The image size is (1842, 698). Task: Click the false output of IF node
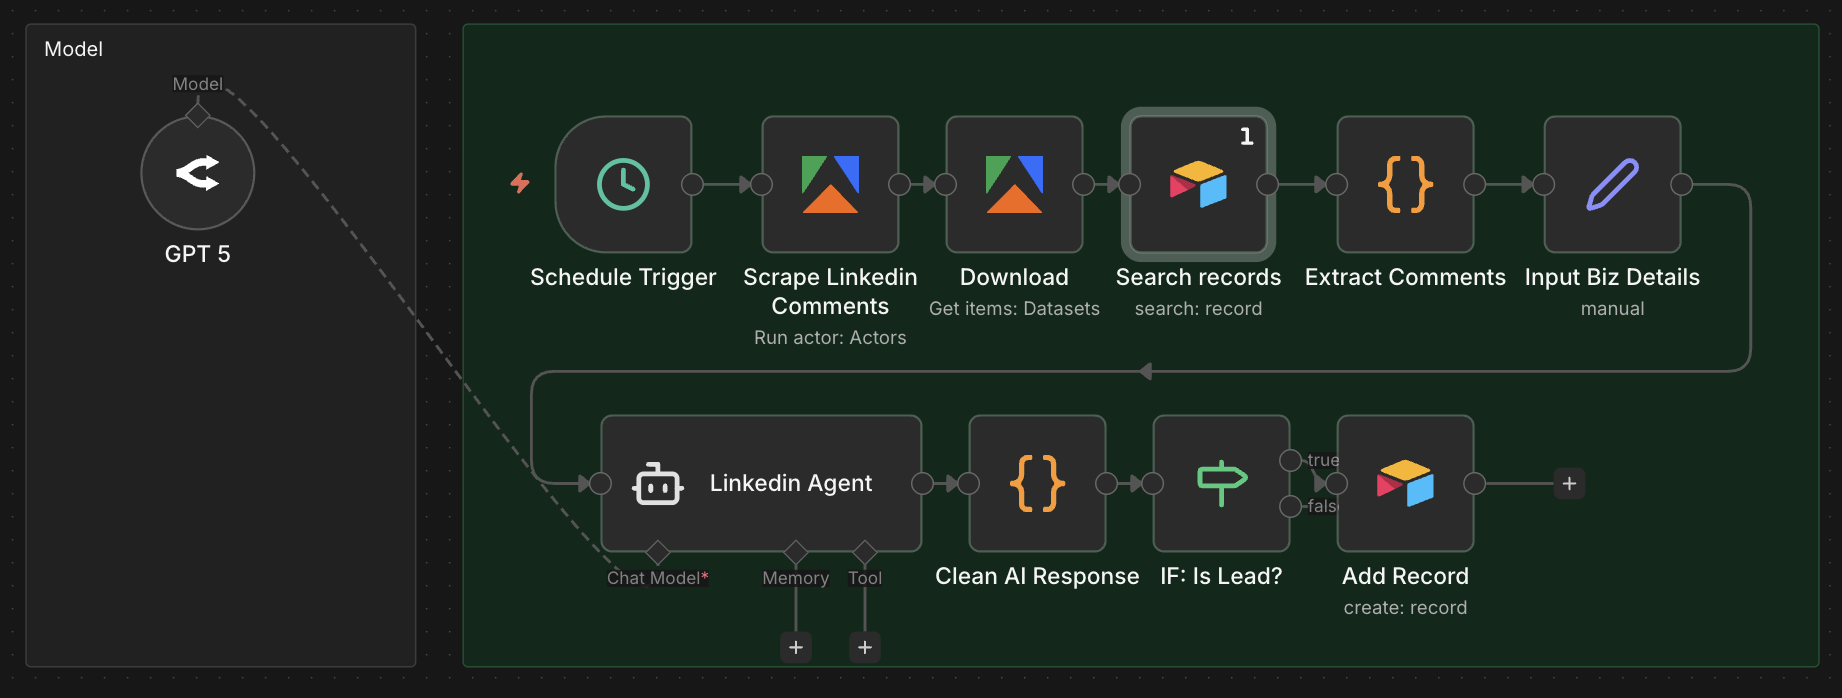(1291, 506)
